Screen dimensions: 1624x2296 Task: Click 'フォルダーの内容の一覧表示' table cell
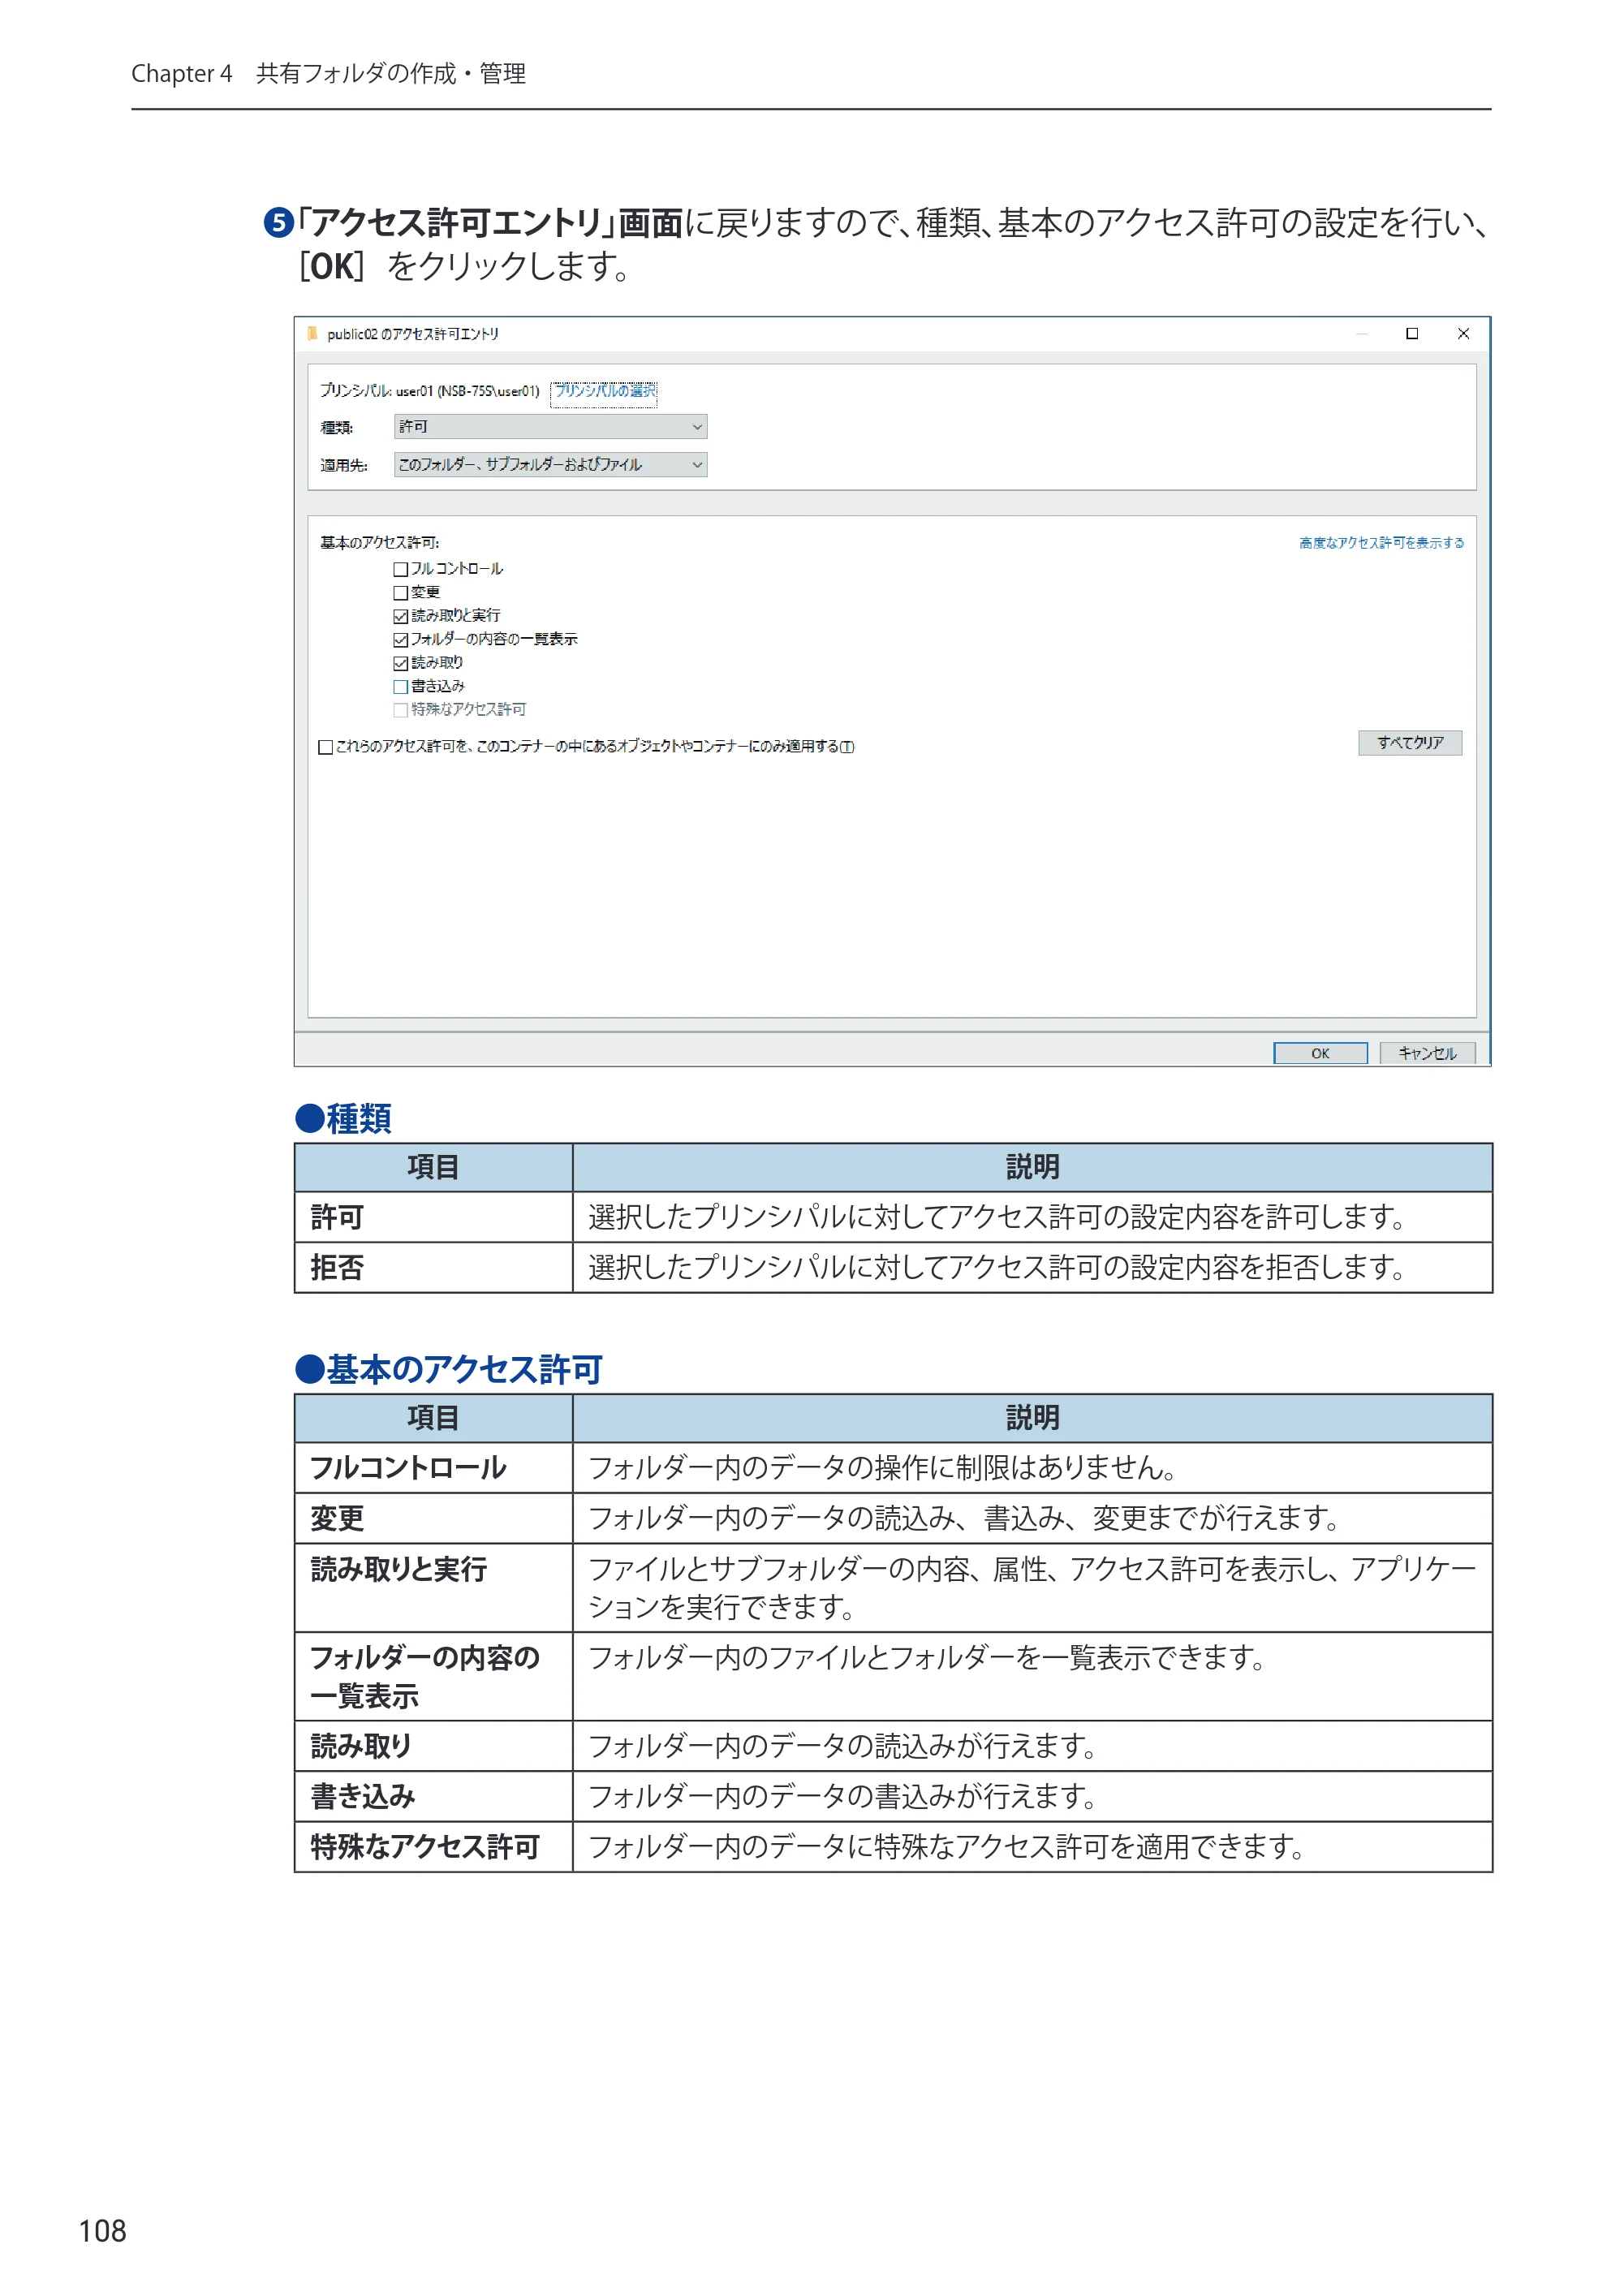(x=433, y=1677)
